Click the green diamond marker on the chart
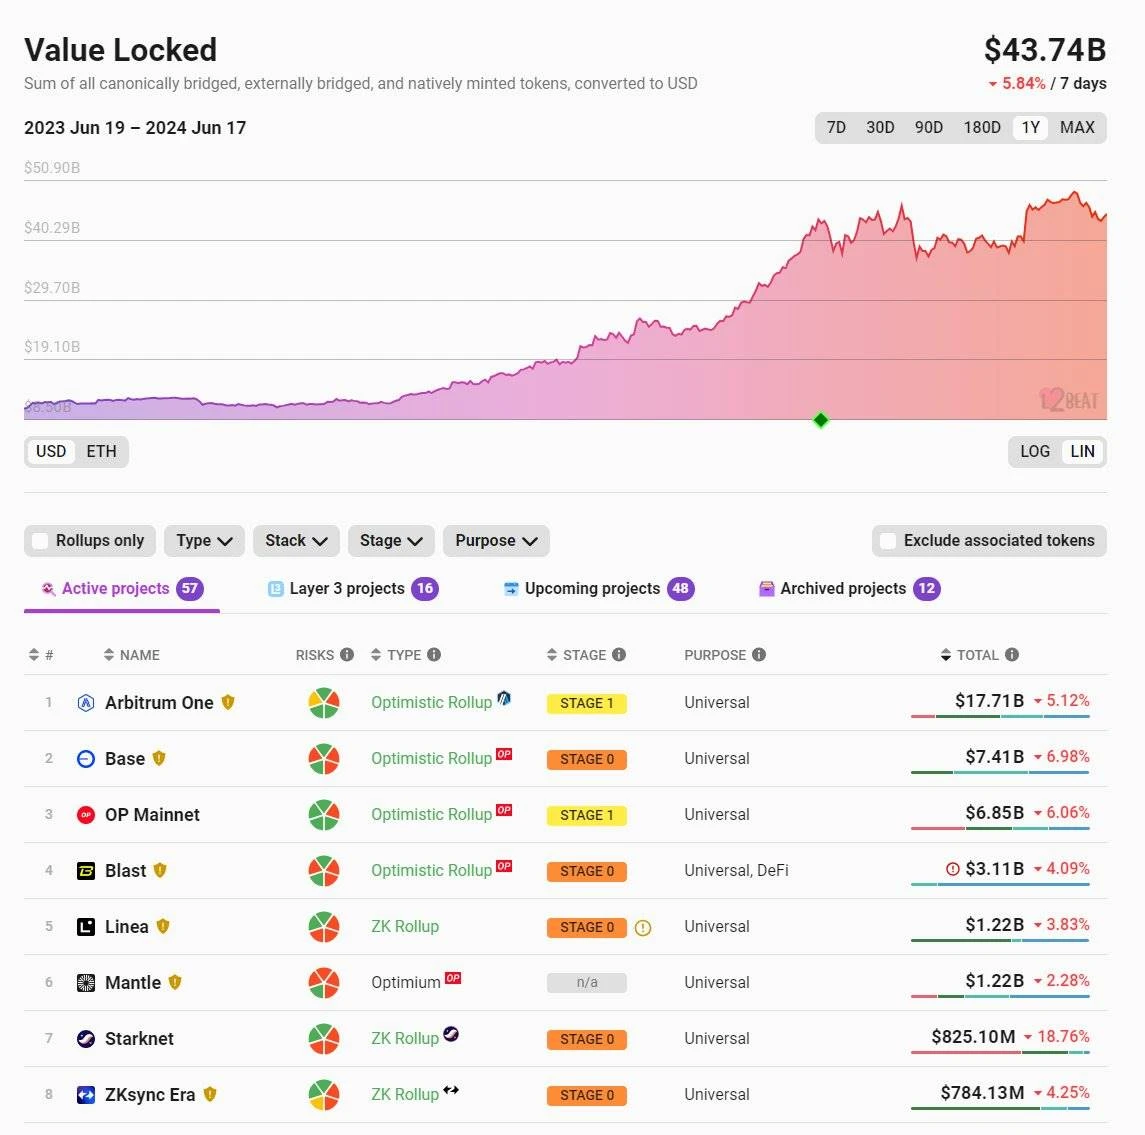The image size is (1145, 1135). 819,420
